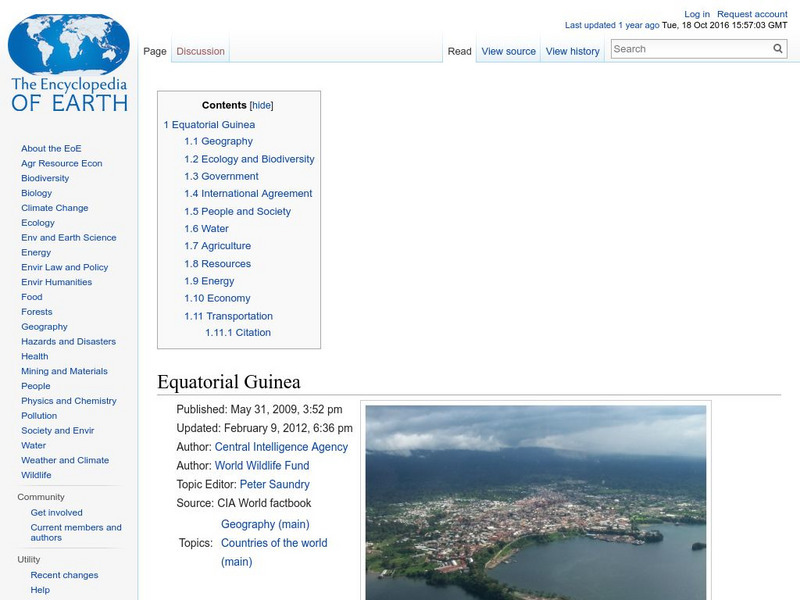Click Get involved under Community
Screen dimensions: 800x600
tap(56, 512)
